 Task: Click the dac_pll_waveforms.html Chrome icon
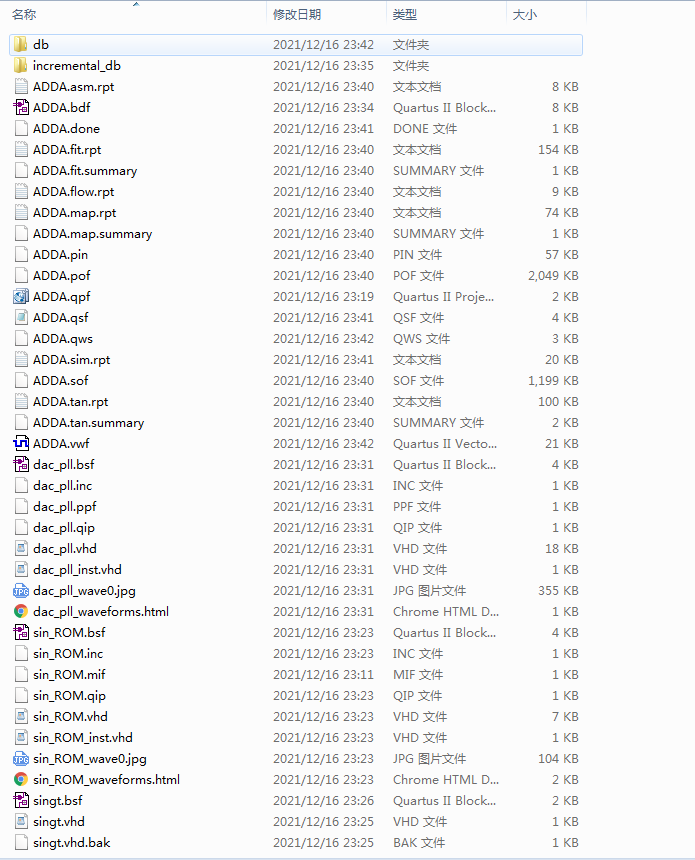(21, 612)
